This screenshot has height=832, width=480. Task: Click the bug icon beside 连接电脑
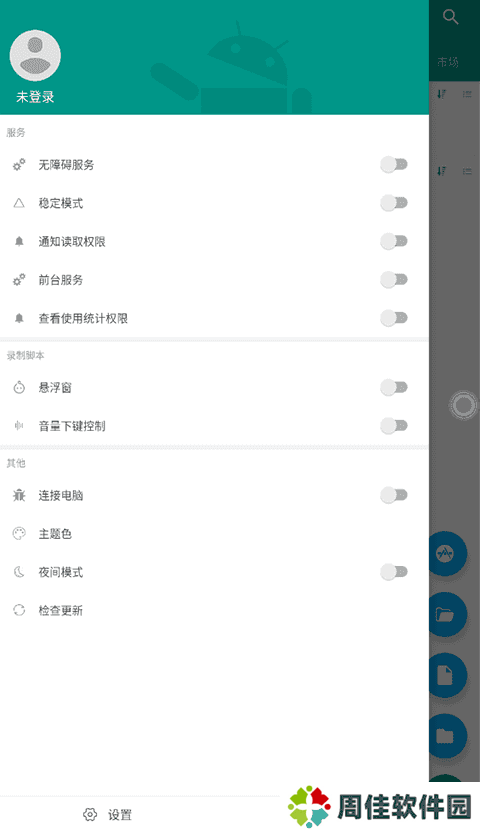click(19, 496)
